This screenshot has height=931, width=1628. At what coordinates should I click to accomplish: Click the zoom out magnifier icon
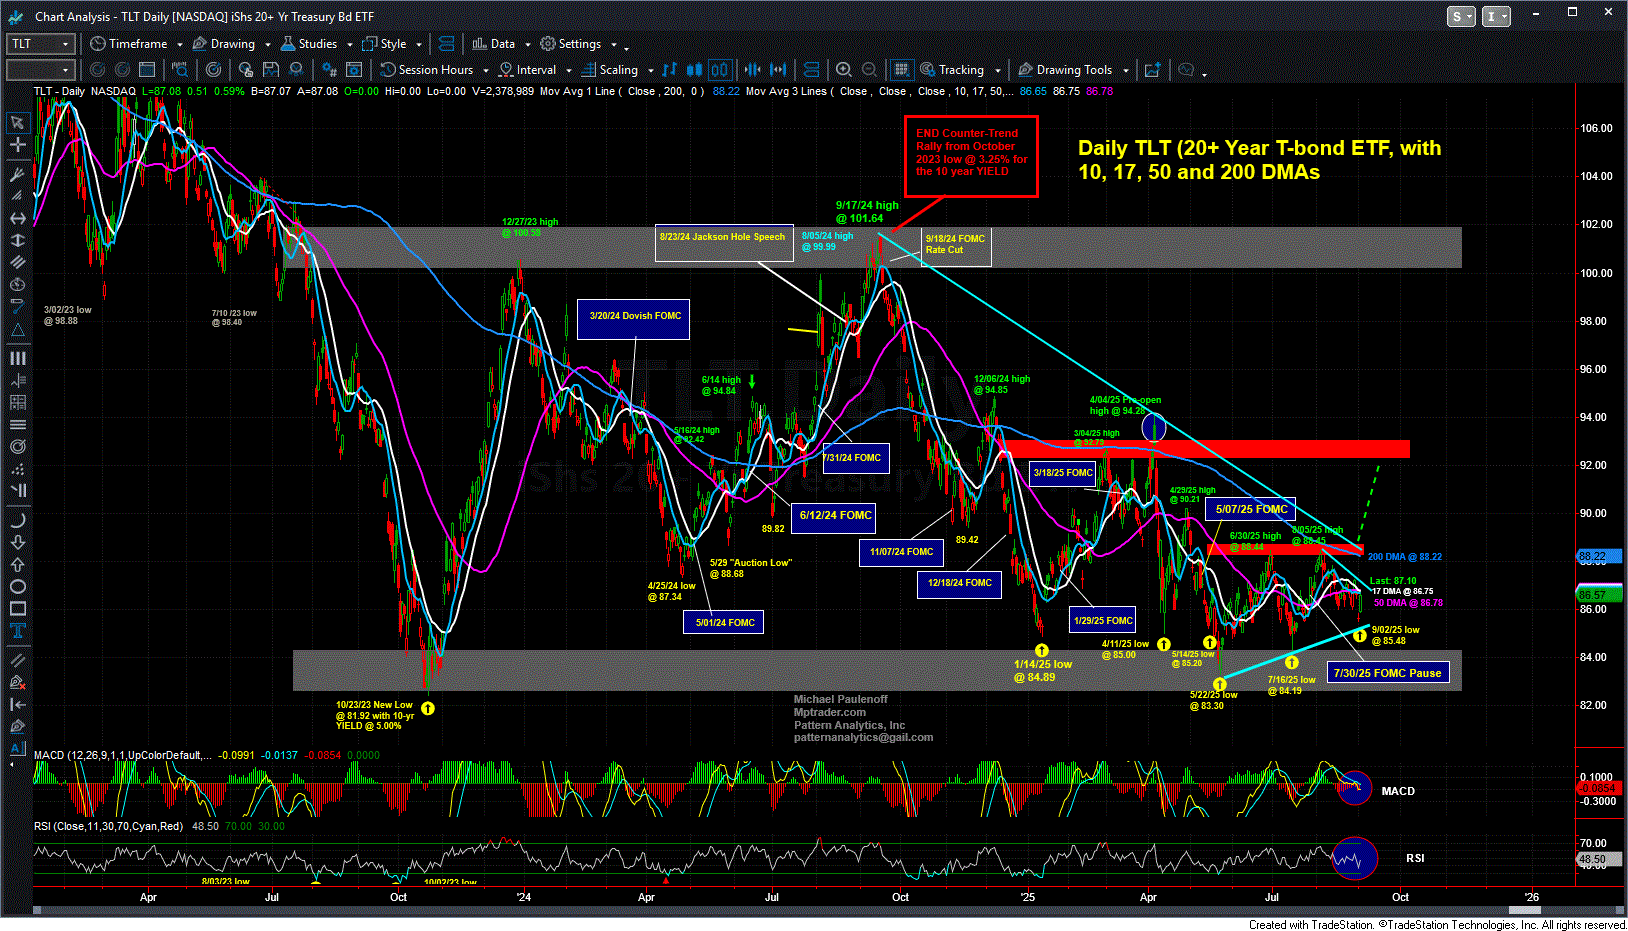tap(869, 70)
